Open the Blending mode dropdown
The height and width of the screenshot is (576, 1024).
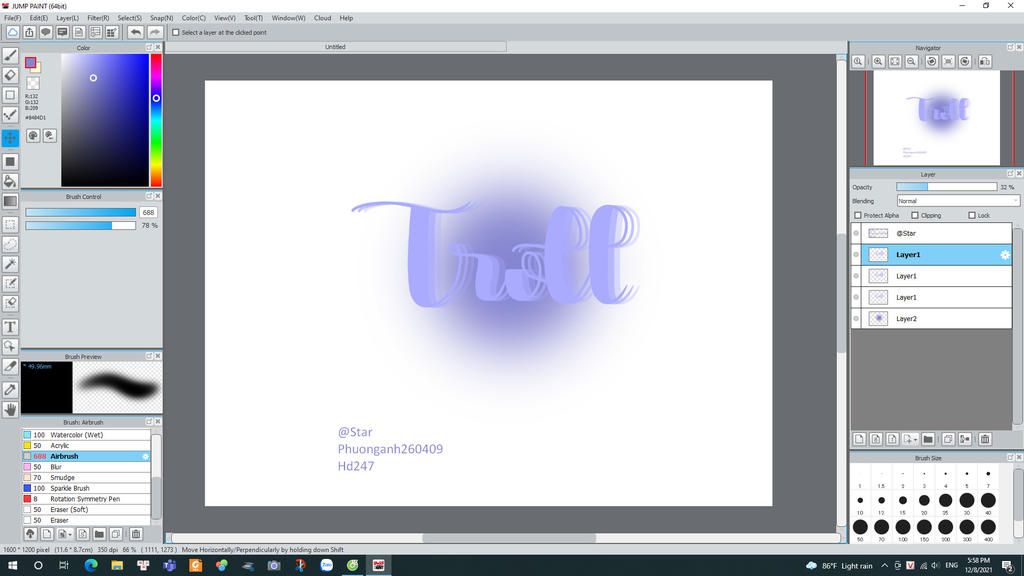(x=957, y=201)
